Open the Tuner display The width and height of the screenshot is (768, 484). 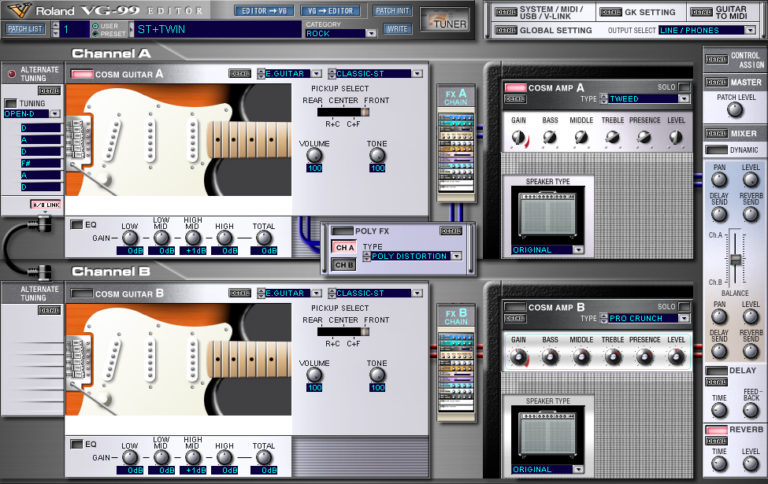point(445,21)
